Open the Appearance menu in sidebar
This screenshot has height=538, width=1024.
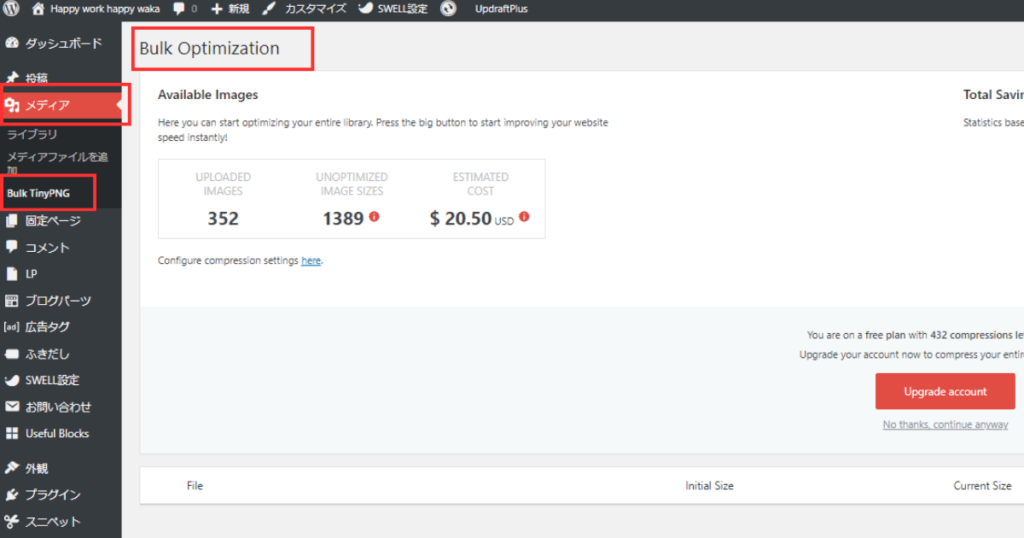(36, 468)
